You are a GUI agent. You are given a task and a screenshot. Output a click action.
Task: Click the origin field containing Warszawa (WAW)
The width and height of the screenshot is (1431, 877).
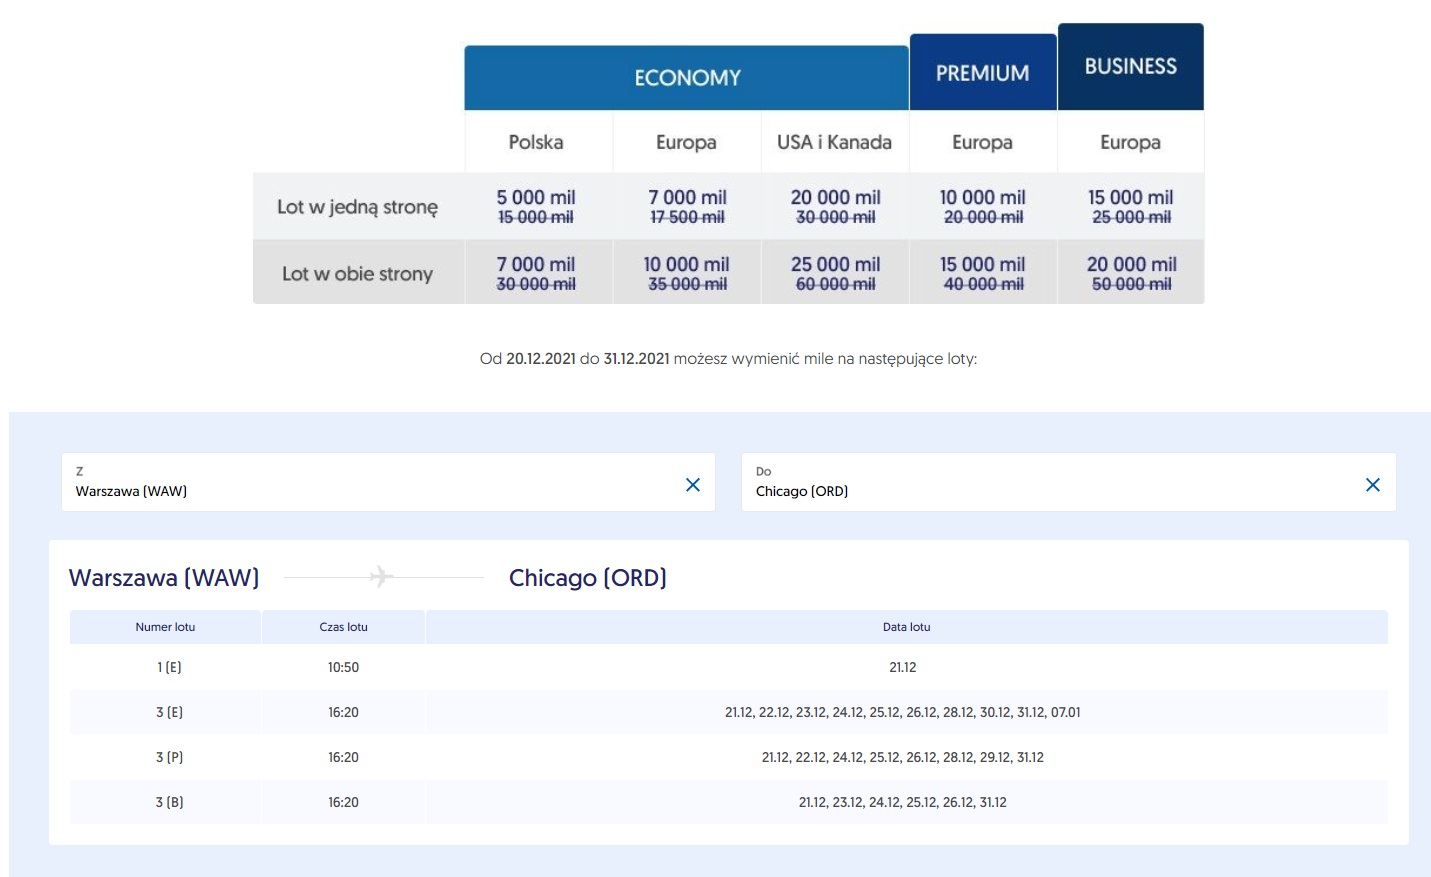tap(388, 482)
